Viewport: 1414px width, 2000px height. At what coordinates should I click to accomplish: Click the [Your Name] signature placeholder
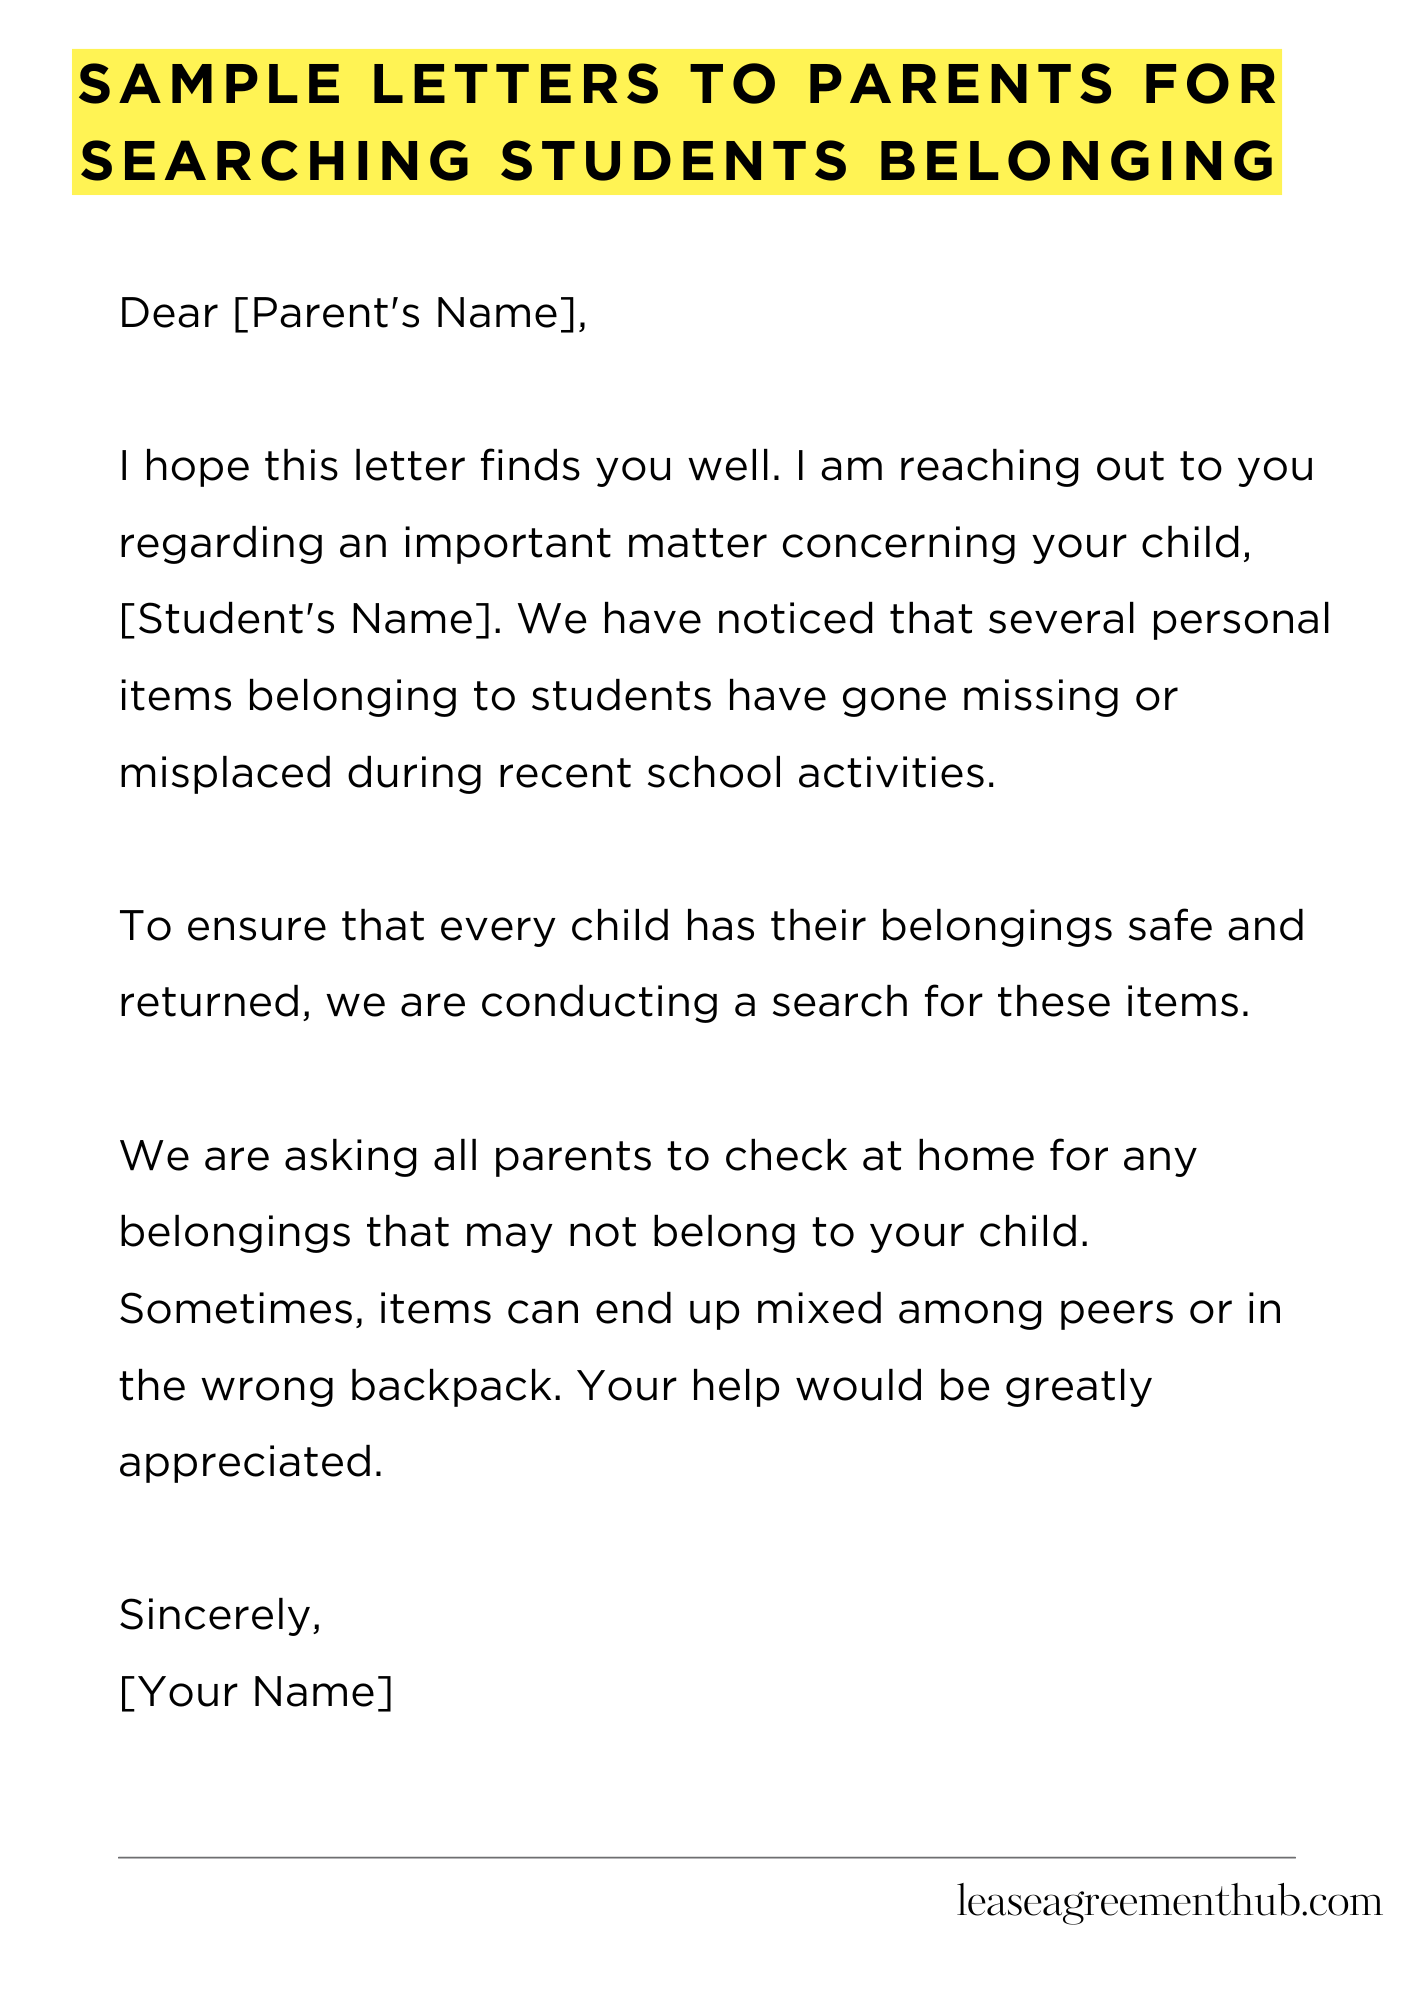256,1691
